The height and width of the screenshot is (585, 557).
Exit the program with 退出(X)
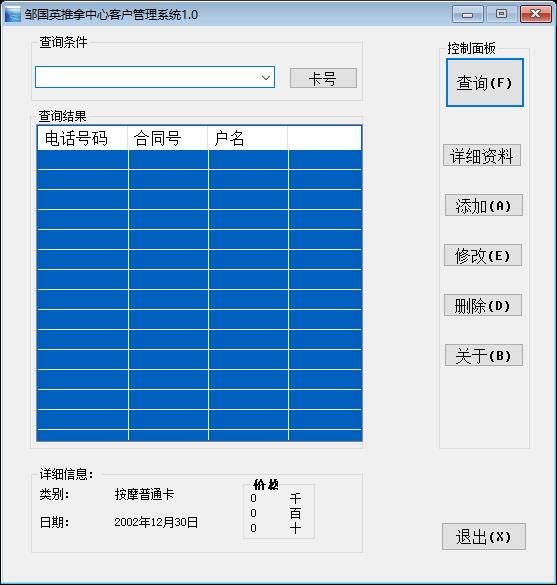click(x=484, y=536)
